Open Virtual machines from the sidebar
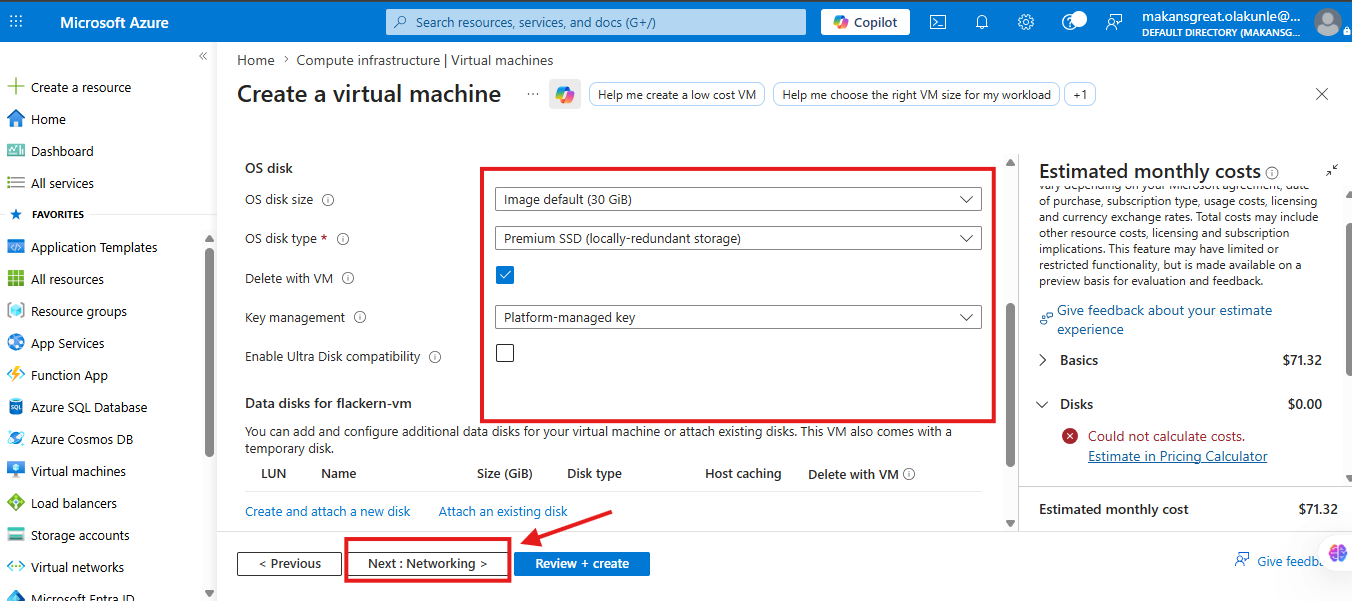The height and width of the screenshot is (601, 1352). coord(78,471)
